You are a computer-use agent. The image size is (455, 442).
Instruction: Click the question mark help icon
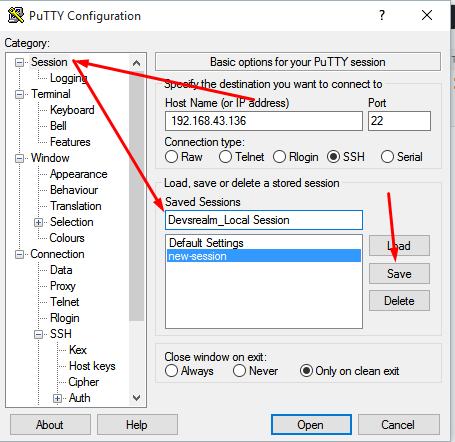point(382,15)
